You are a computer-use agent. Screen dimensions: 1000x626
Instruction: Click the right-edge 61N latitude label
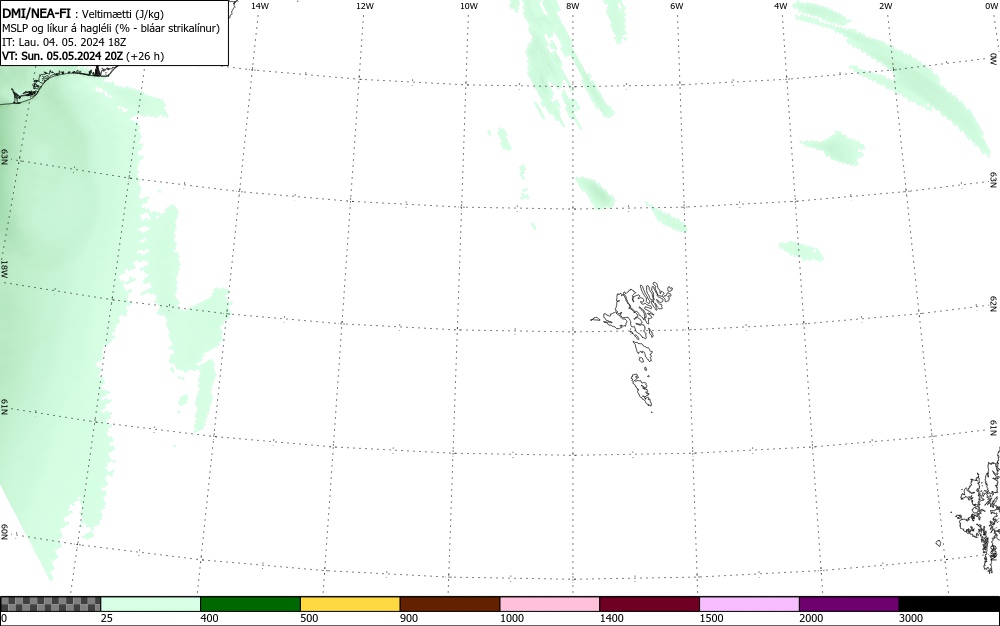(x=994, y=428)
